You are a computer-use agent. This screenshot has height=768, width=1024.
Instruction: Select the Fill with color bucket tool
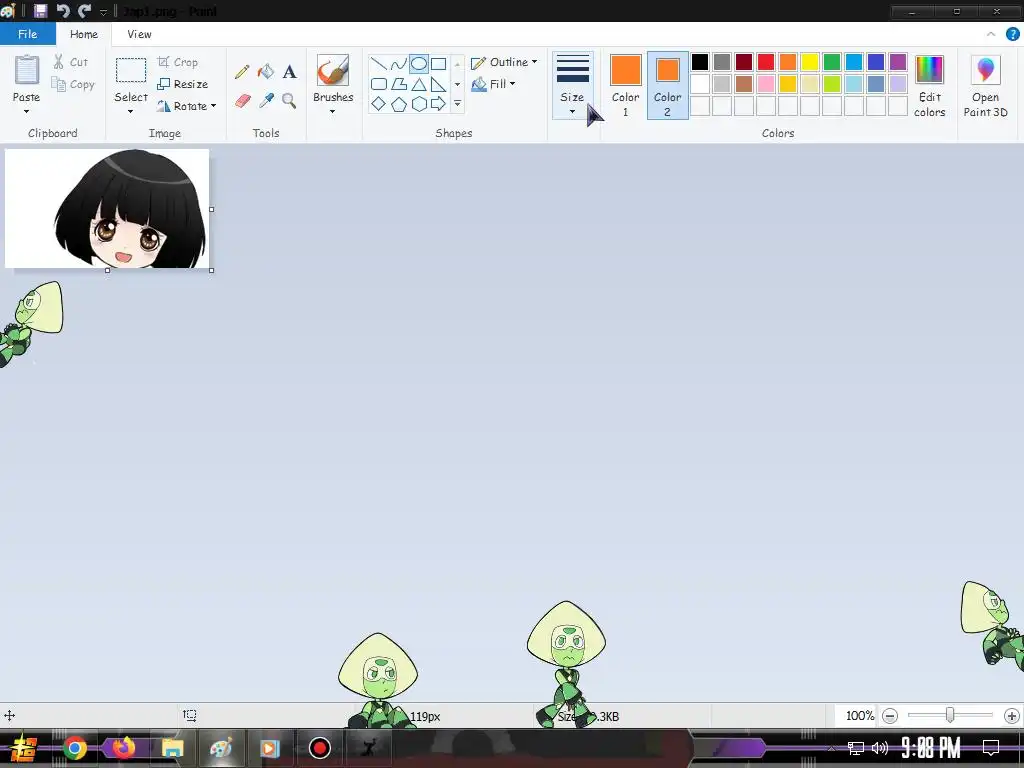(x=266, y=71)
